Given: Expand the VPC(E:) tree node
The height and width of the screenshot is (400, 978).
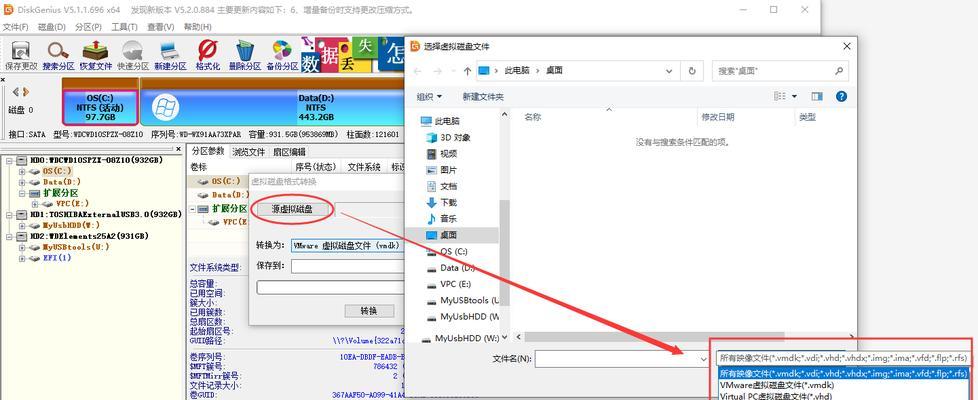Looking at the screenshot, I should point(34,203).
